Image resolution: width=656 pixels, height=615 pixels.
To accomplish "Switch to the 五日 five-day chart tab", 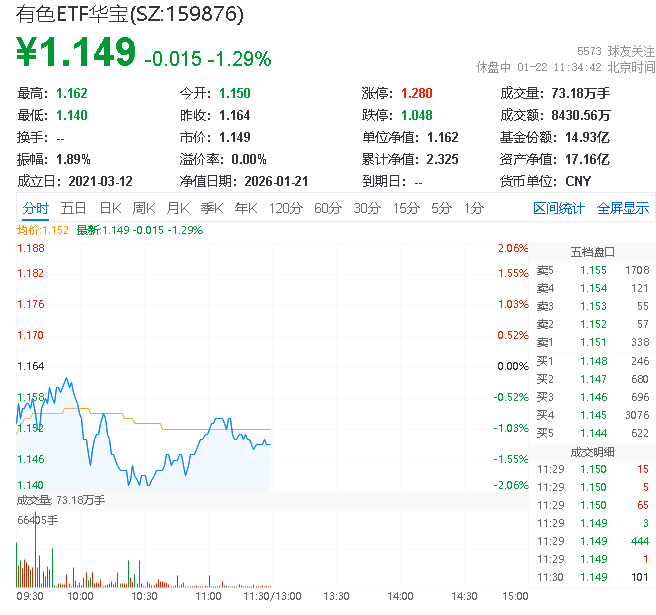I will [73, 208].
